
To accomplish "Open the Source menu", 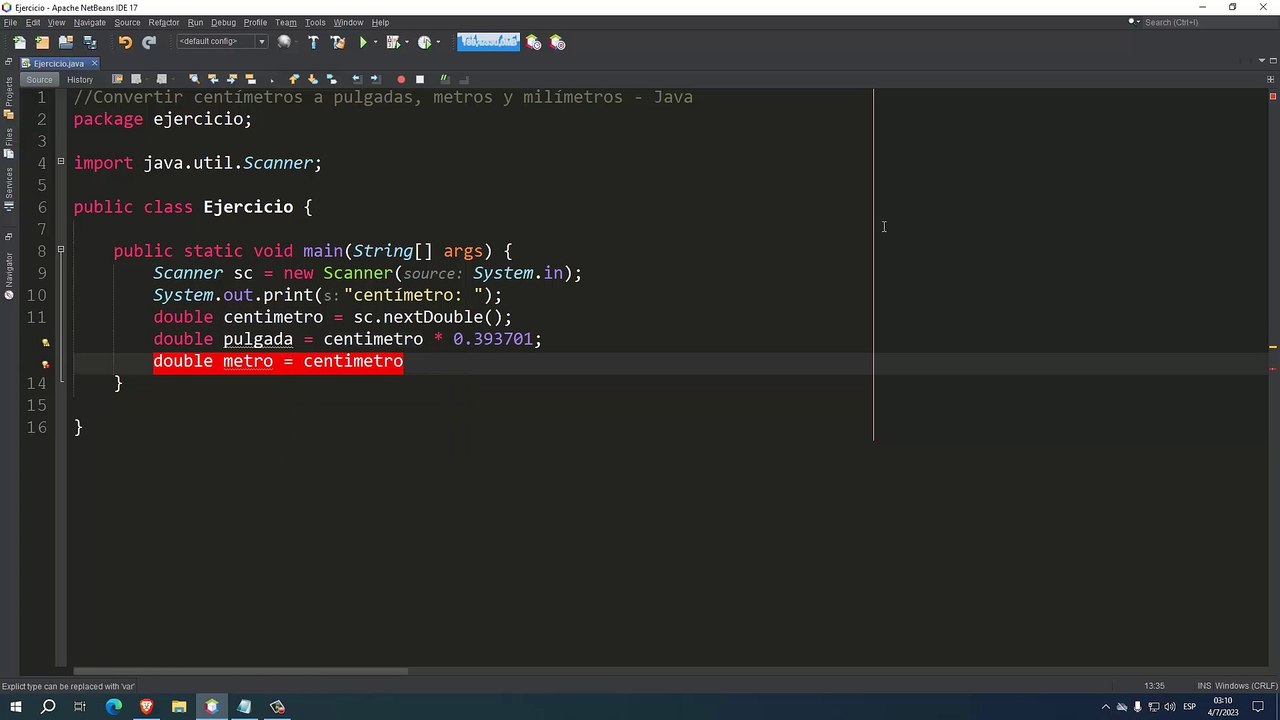I will tap(127, 22).
